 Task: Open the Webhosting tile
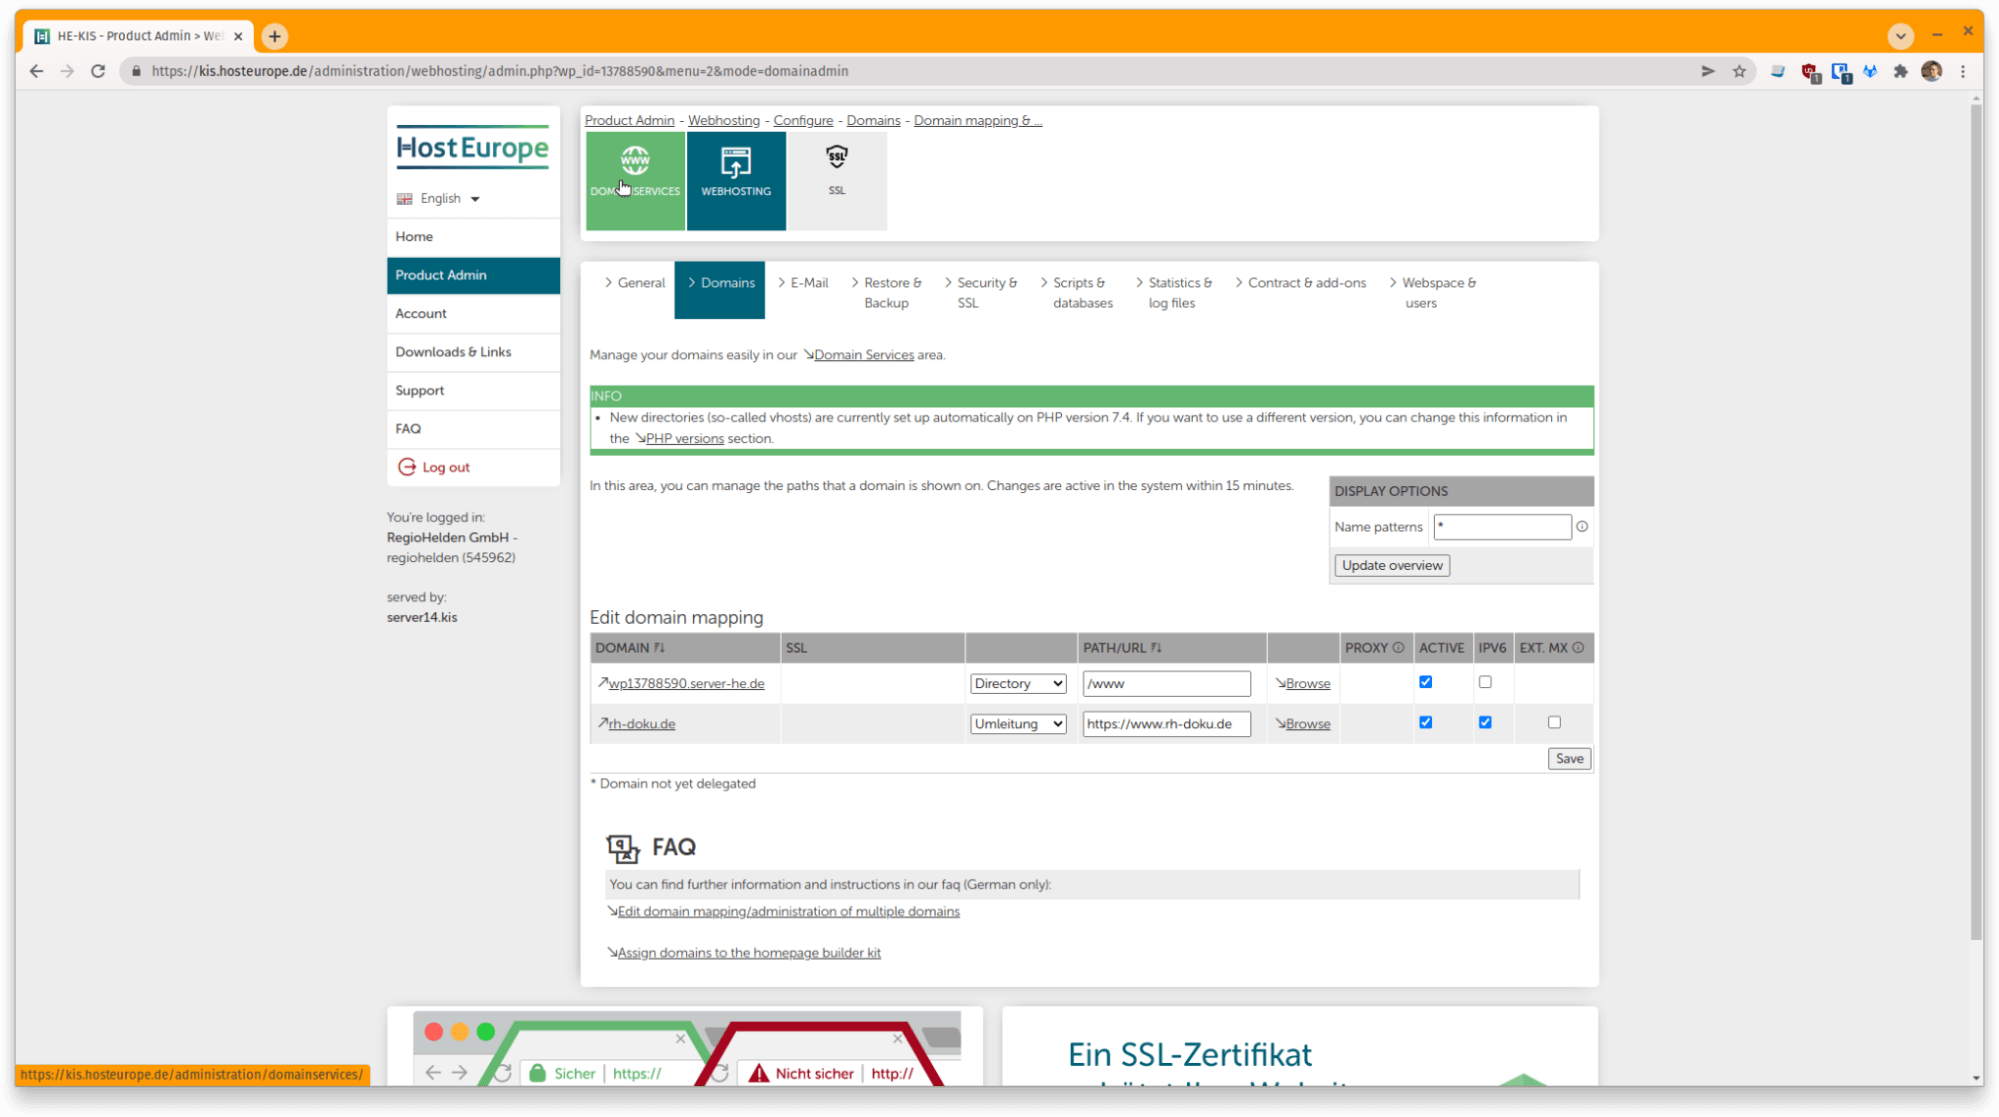(736, 181)
